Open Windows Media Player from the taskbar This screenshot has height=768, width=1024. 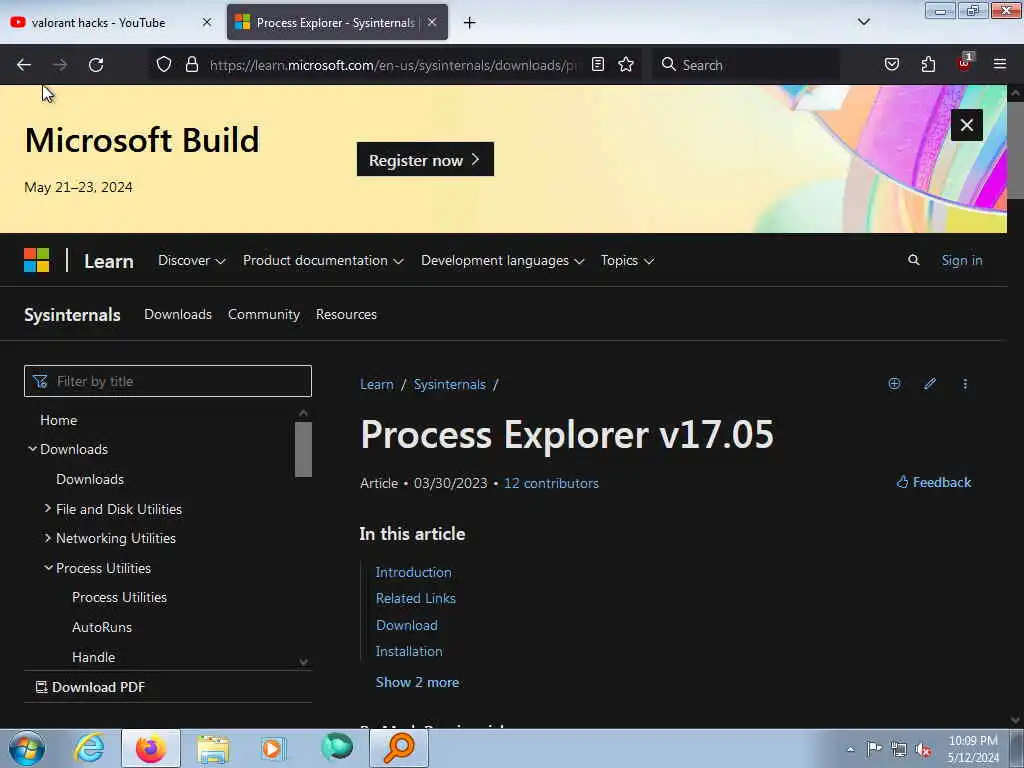[x=273, y=748]
